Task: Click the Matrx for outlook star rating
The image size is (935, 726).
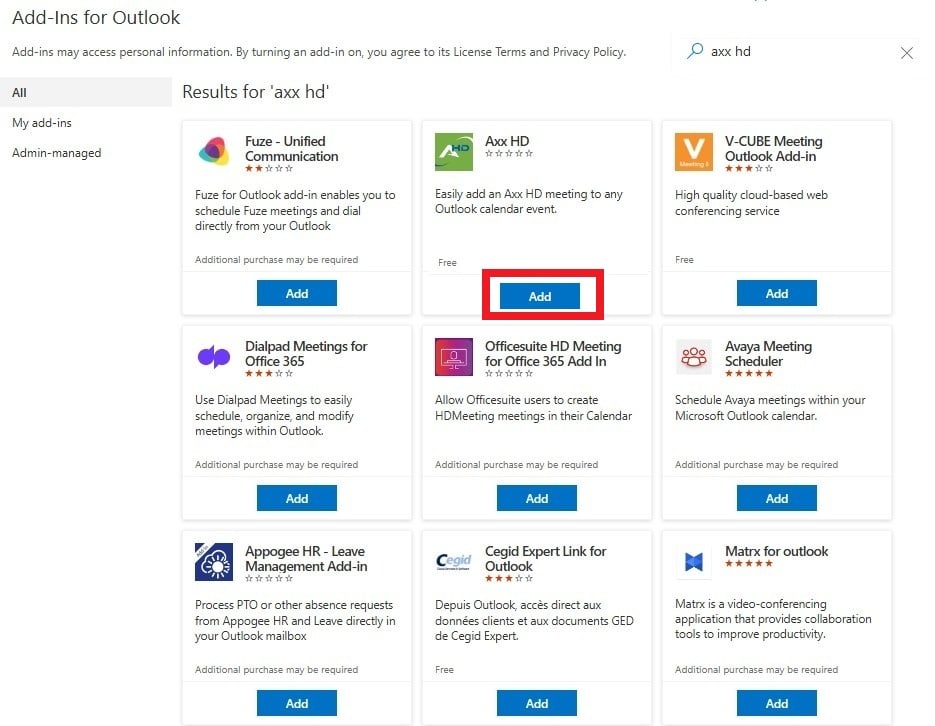Action: point(748,564)
